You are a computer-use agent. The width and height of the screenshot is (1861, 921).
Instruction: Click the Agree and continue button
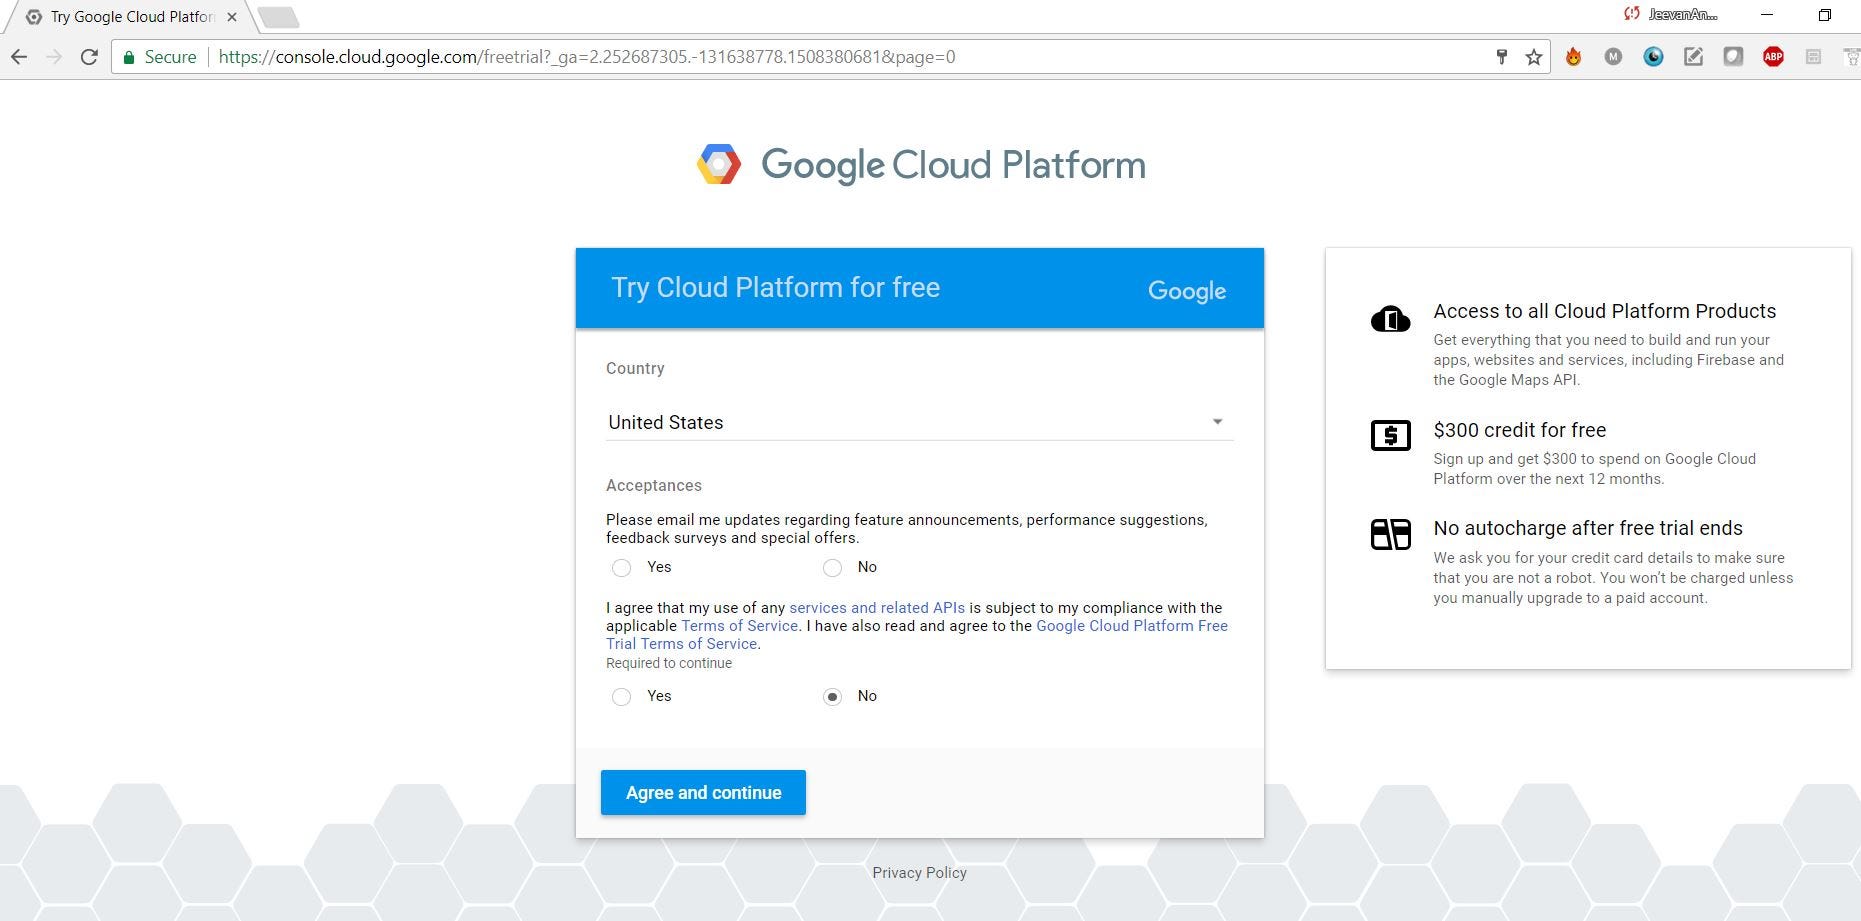[703, 792]
